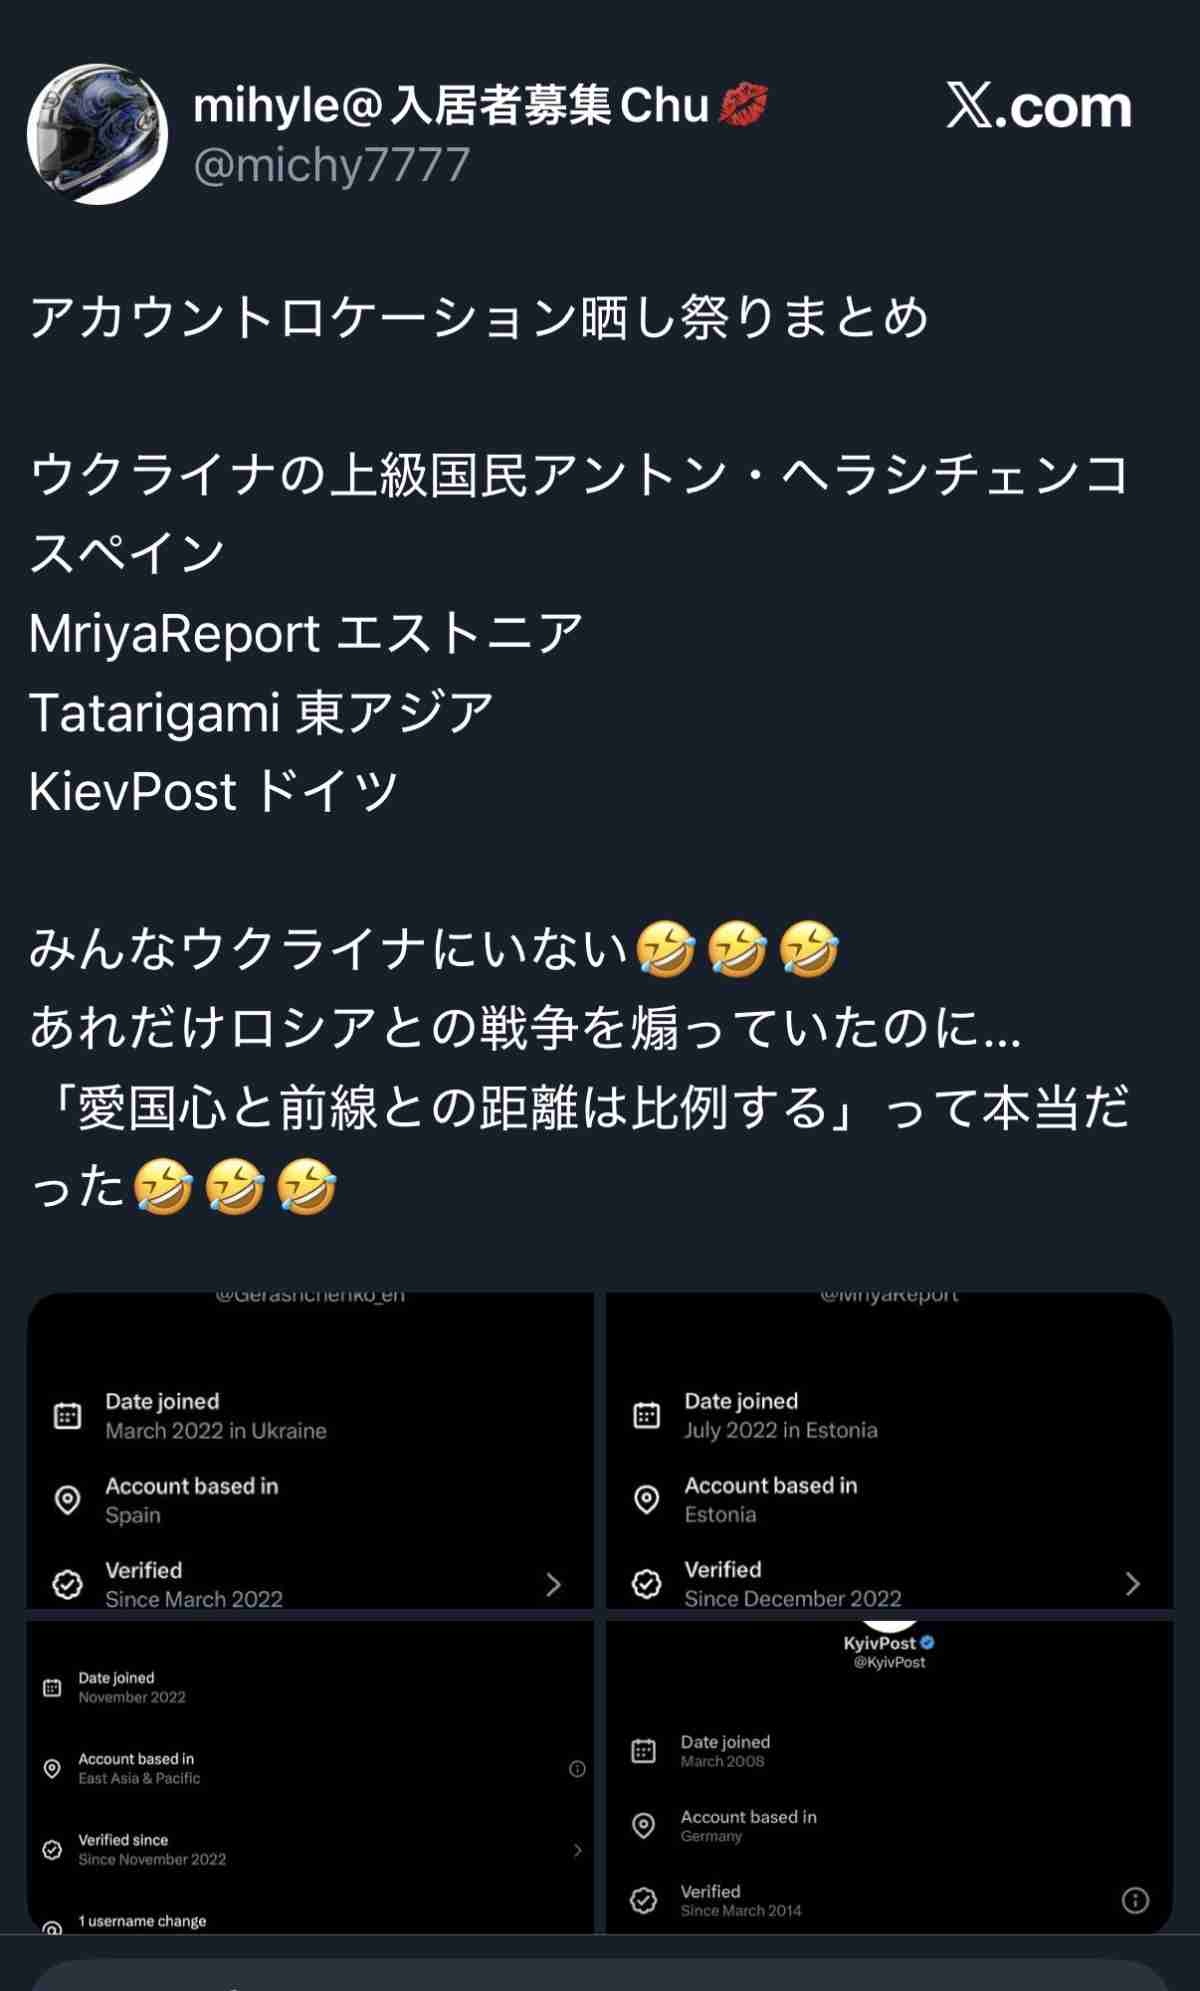The height and width of the screenshot is (1991, 1200).
Task: Click the verified check icon for Since December 2022
Action: point(646,1584)
